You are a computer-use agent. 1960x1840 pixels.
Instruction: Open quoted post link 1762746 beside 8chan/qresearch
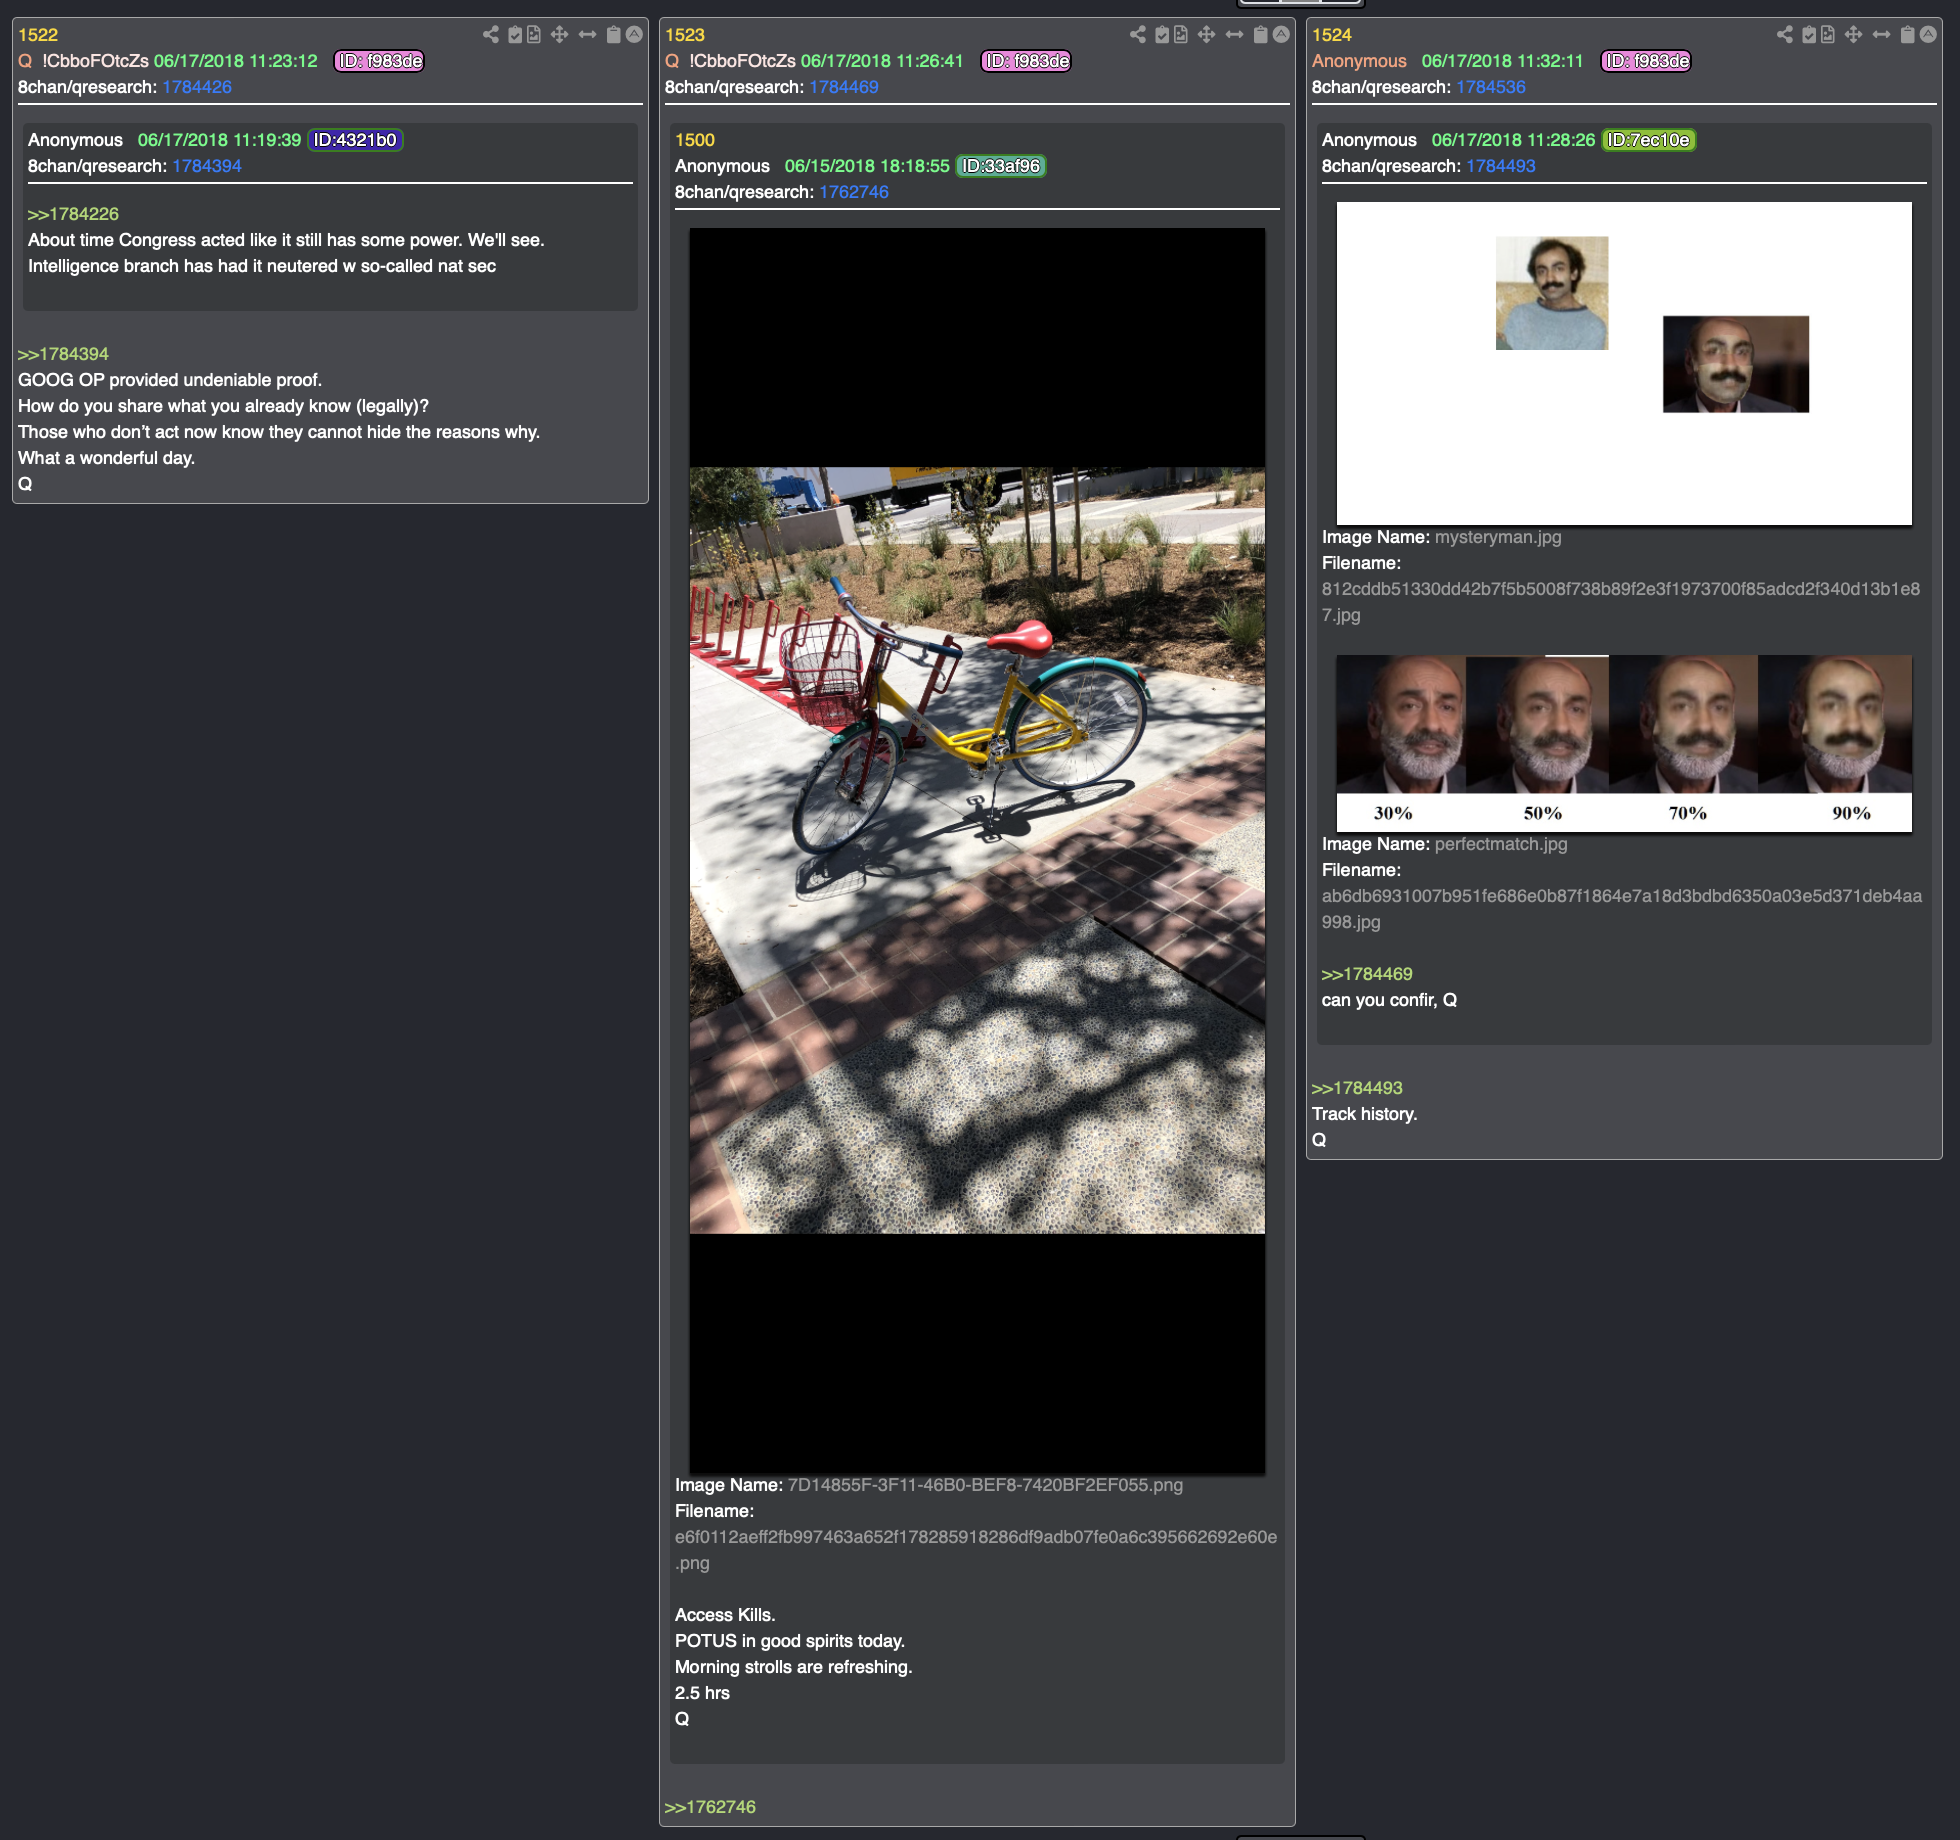pos(854,192)
